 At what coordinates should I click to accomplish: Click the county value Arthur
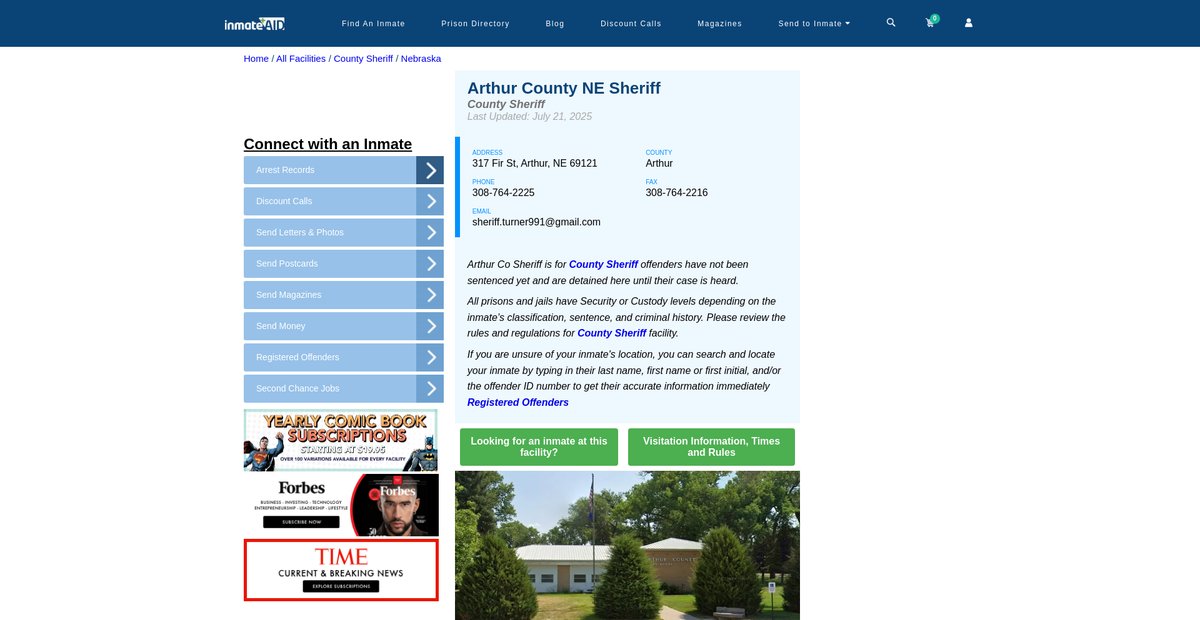(659, 163)
